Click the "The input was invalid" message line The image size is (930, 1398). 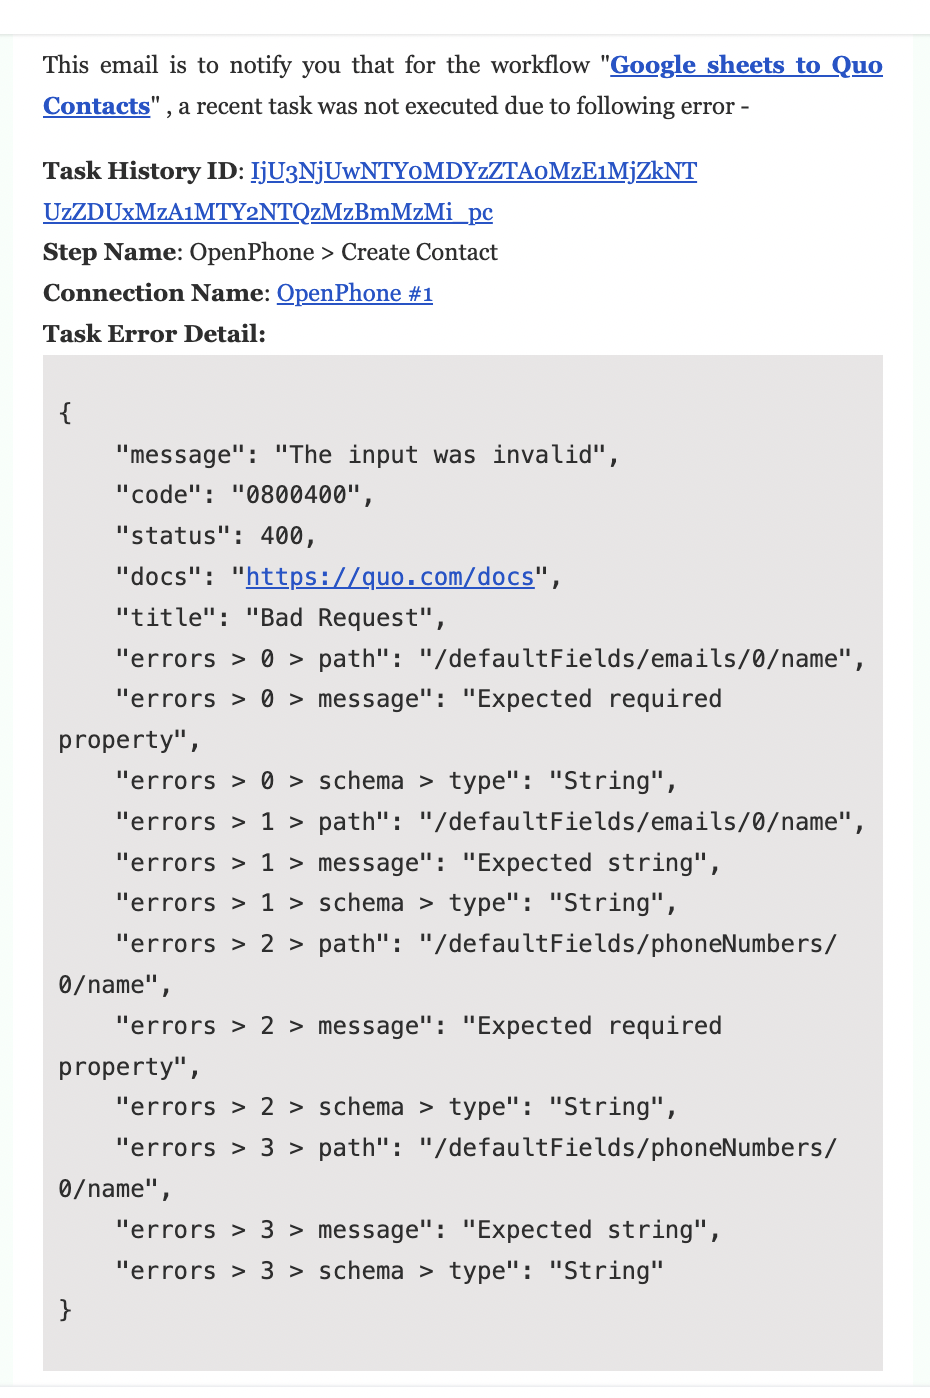(367, 455)
